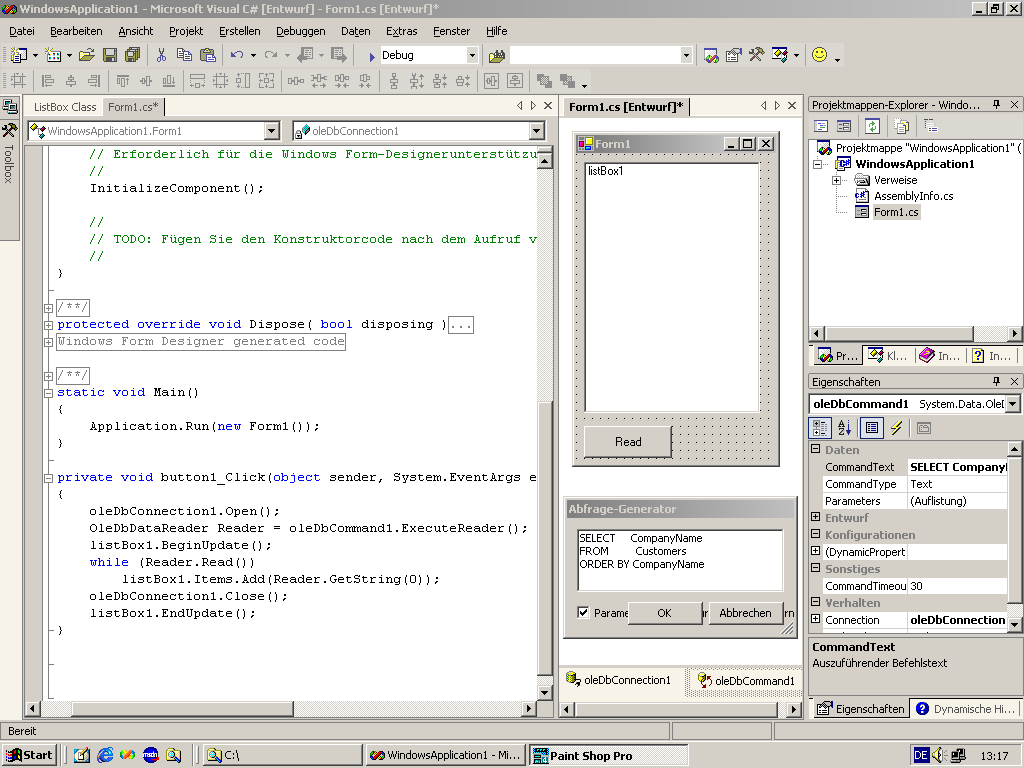This screenshot has width=1024, height=768.
Task: Launch Internet Explorer from the quick launch
Action: (x=104, y=755)
